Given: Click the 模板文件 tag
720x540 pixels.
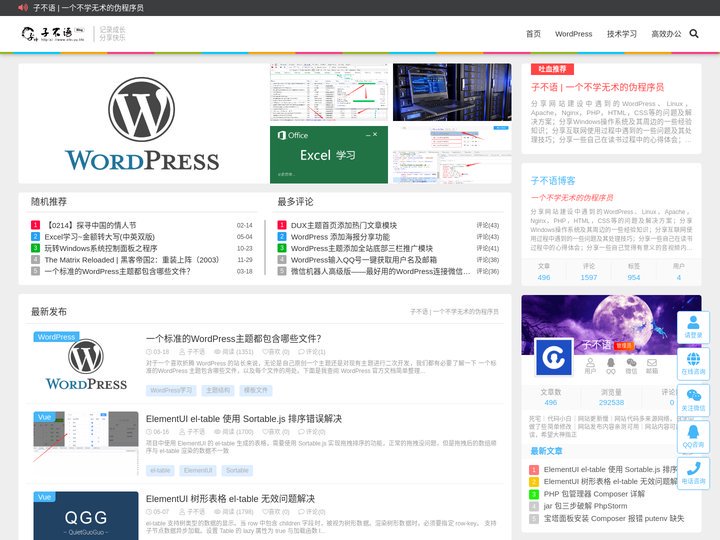Looking at the screenshot, I should coord(256,390).
